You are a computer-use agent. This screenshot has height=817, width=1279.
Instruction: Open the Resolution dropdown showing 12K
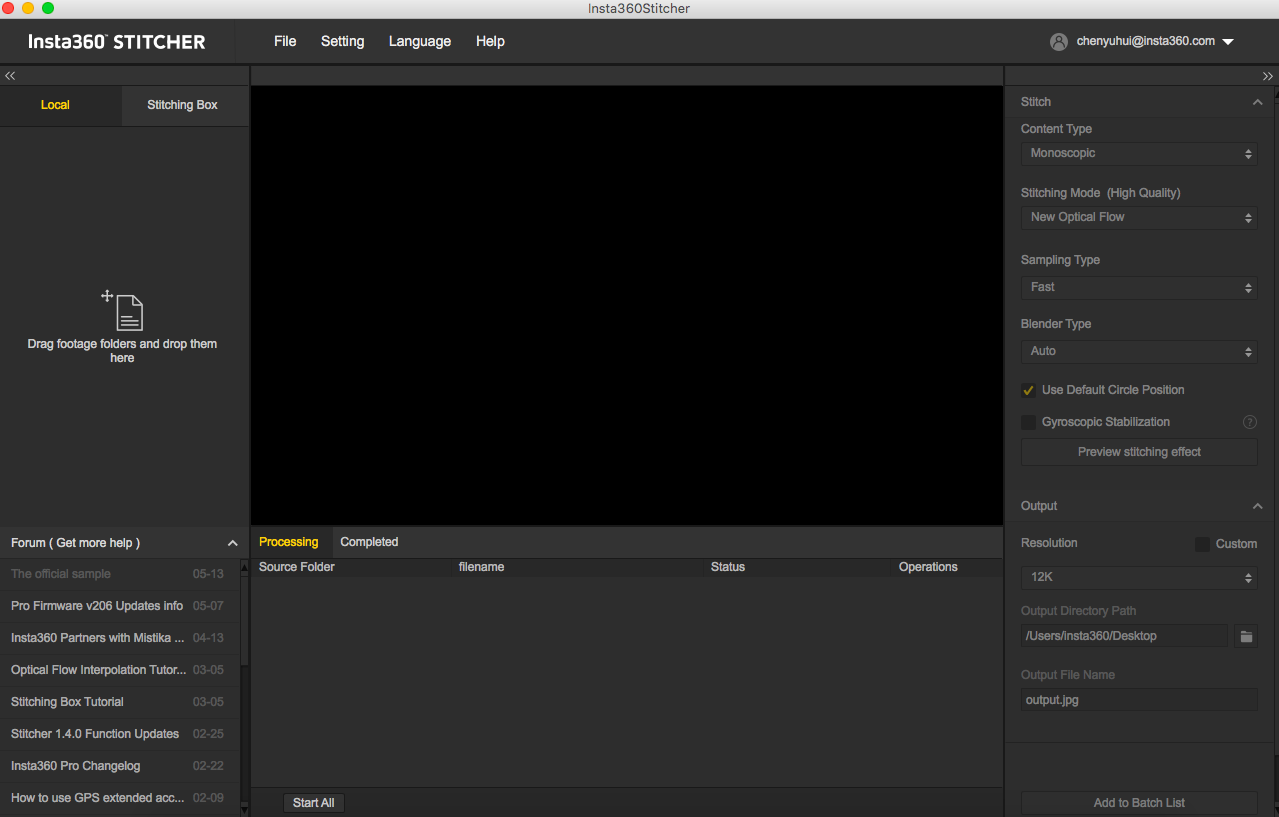1139,577
